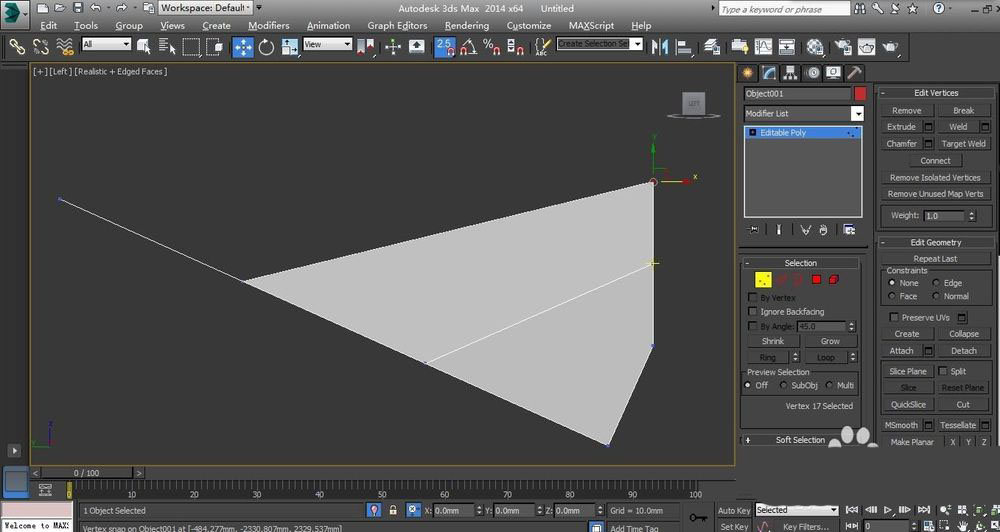This screenshot has height=532, width=1000.
Task: Switch to Polygon sub-object selection level
Action: pyautogui.click(x=816, y=279)
